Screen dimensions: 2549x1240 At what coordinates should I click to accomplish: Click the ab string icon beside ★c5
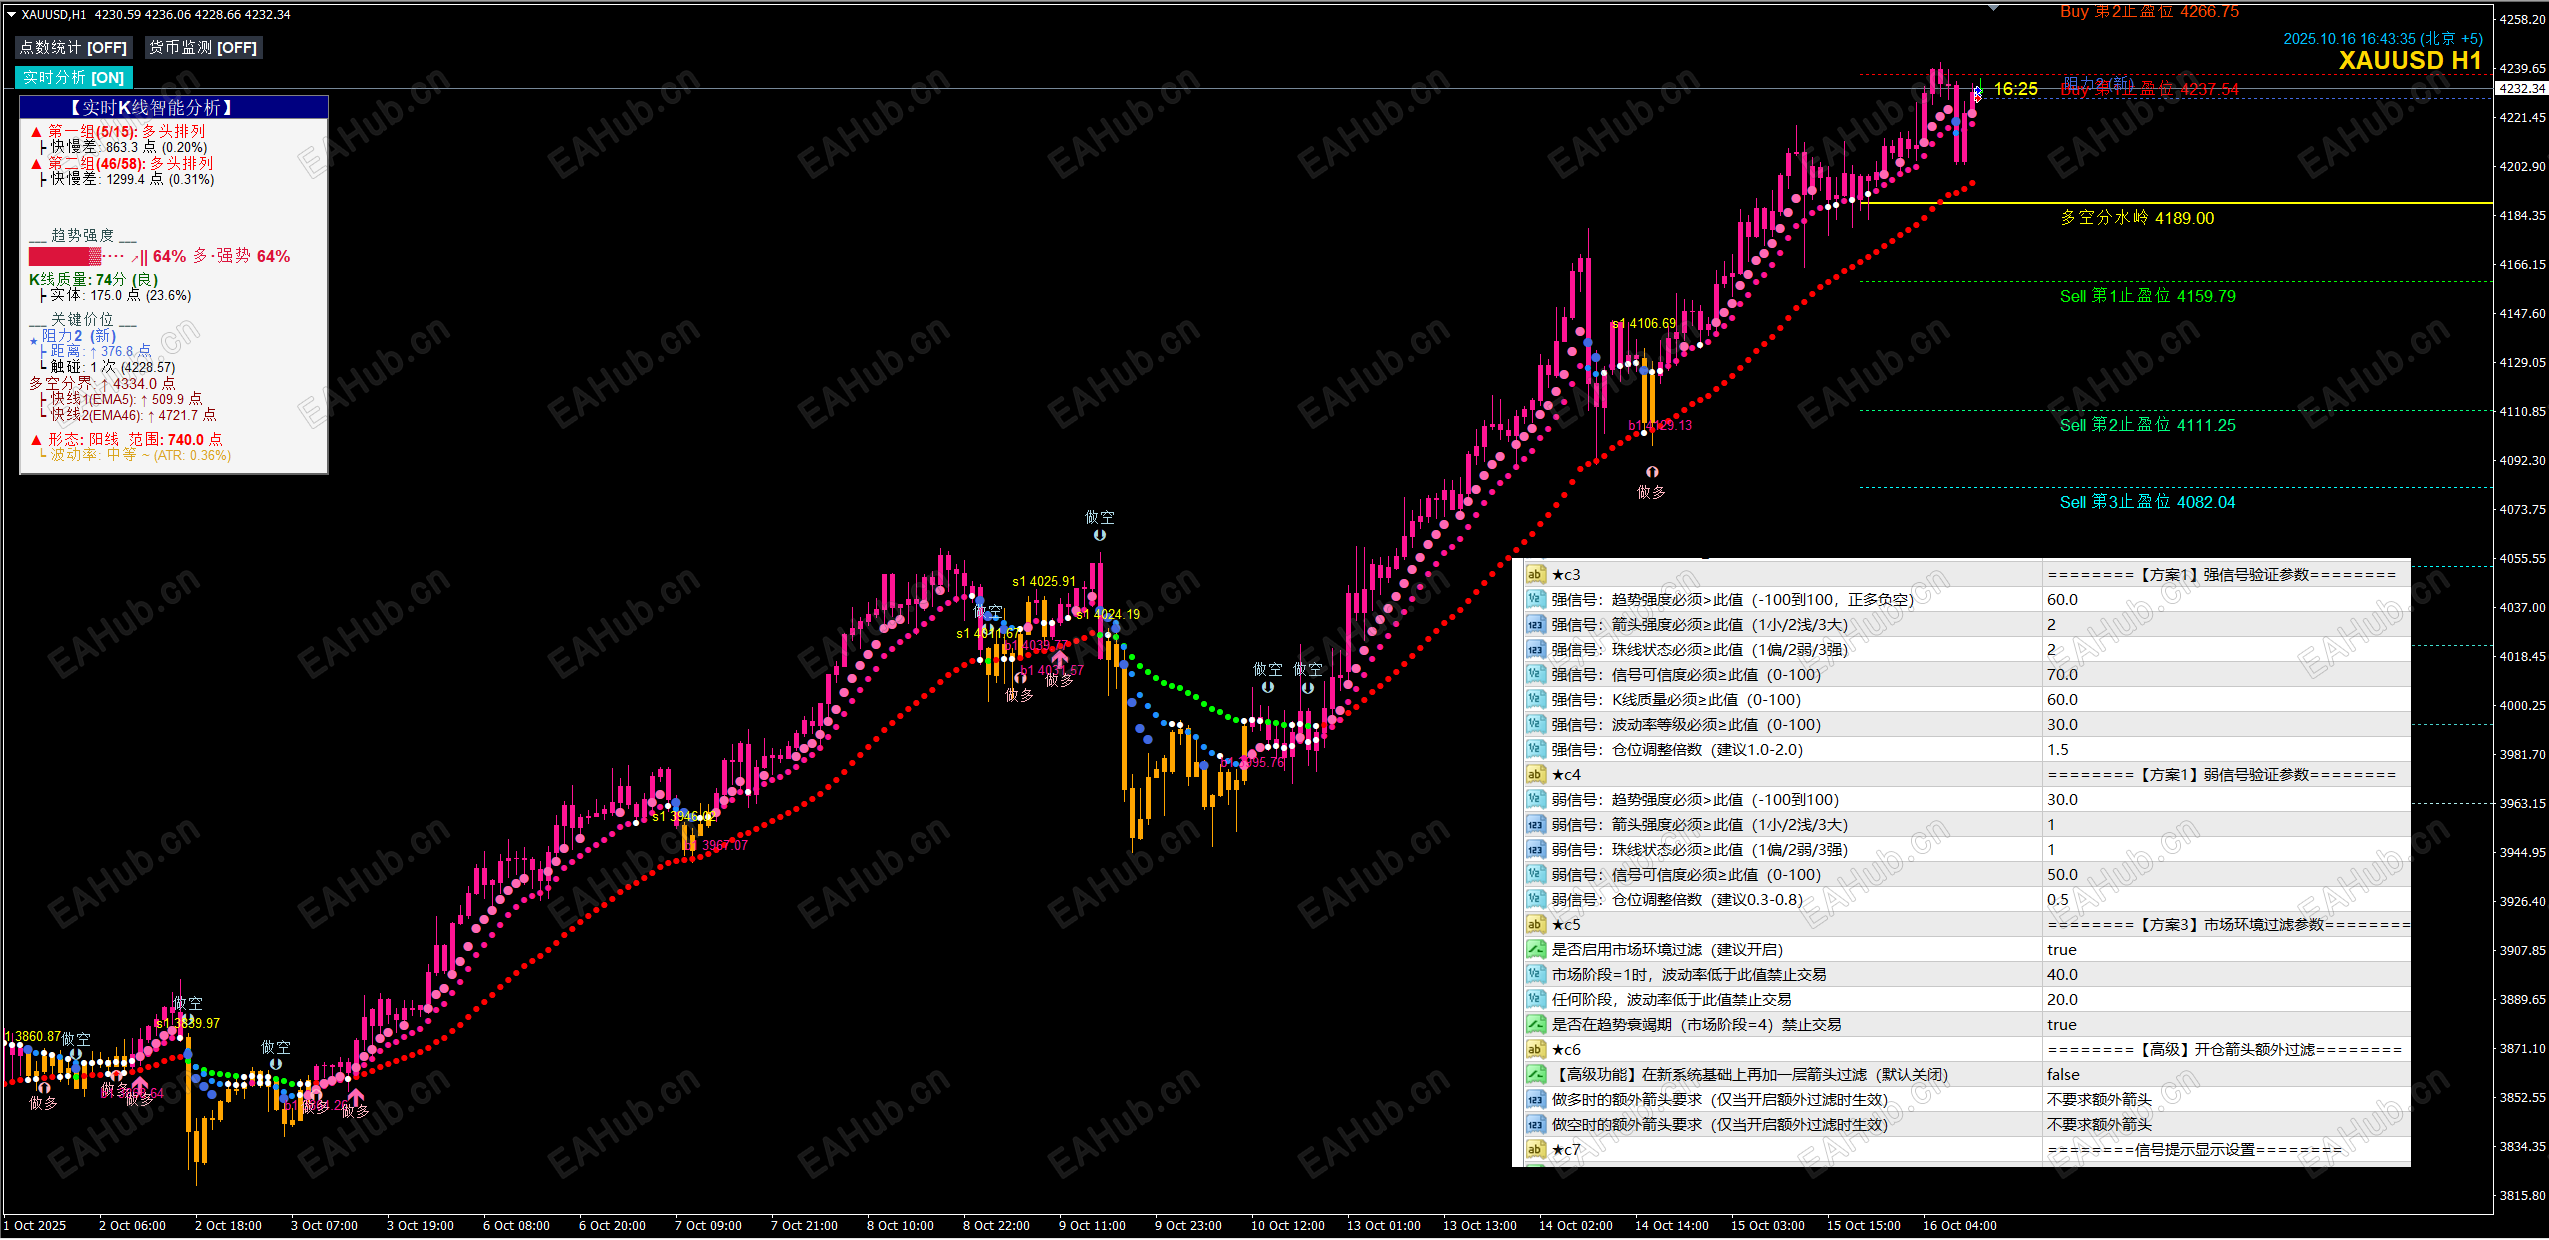[1535, 924]
